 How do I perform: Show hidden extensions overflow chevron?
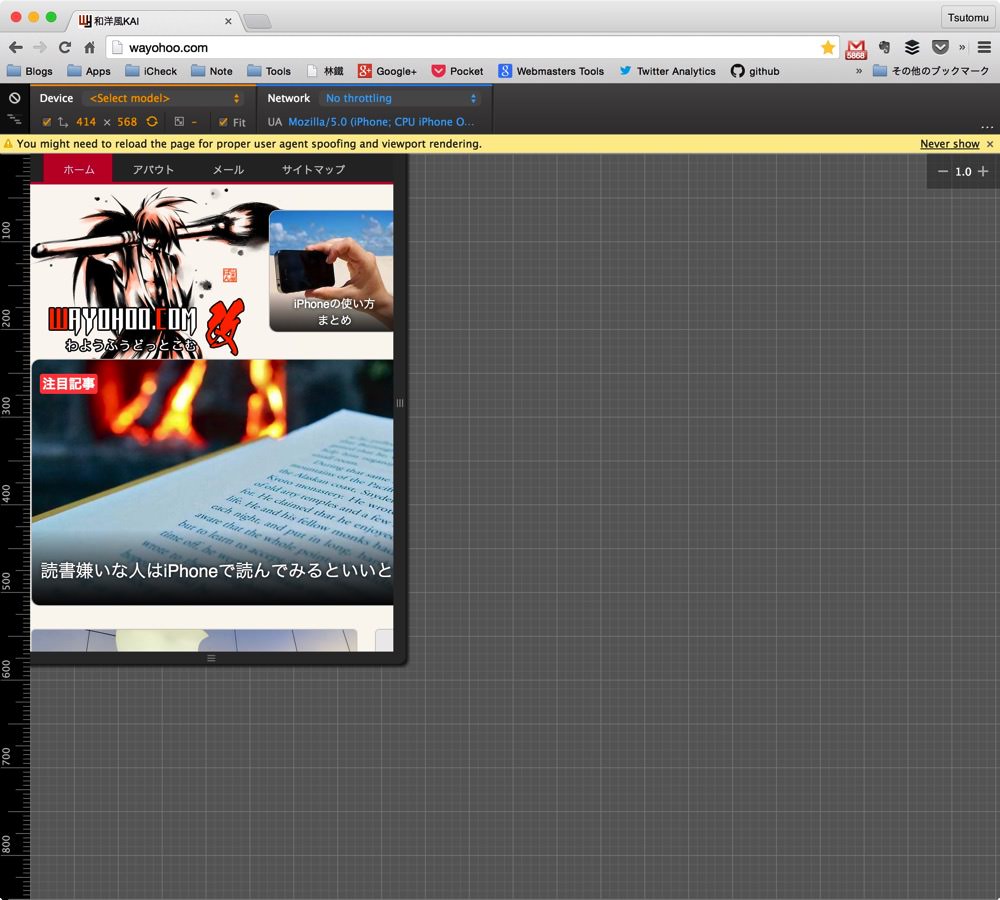point(962,47)
